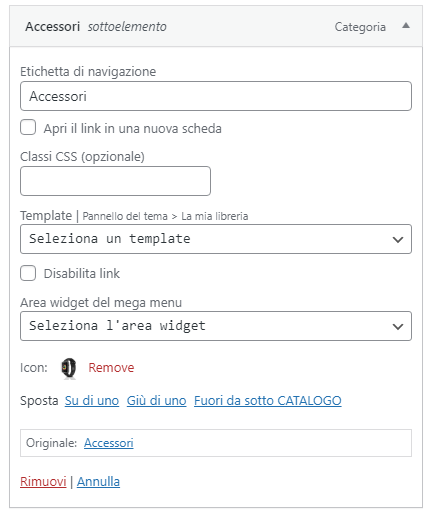The image size is (435, 517).
Task: Click the "Apri il link in una nuova scheda" label text
Action: click(133, 128)
